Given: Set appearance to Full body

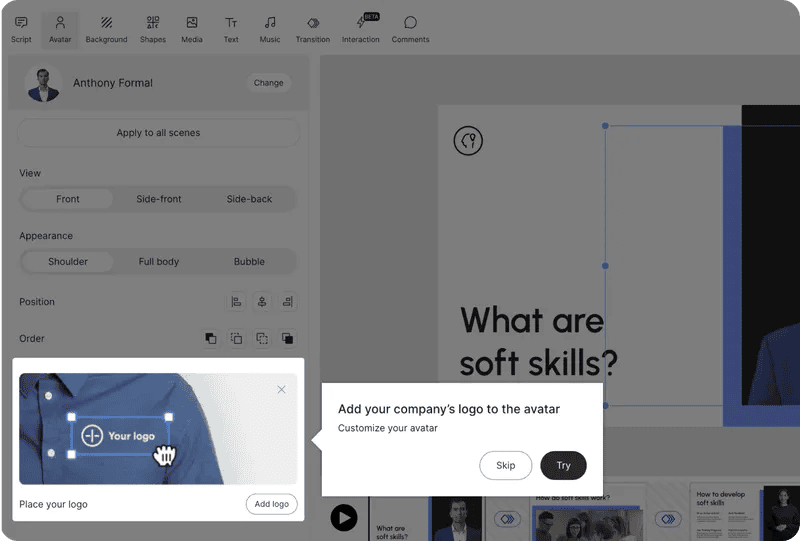Looking at the screenshot, I should pos(159,262).
